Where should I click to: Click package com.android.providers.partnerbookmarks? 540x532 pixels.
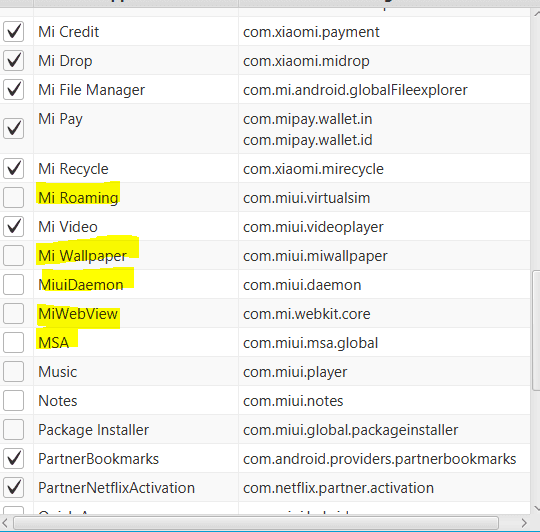point(380,459)
